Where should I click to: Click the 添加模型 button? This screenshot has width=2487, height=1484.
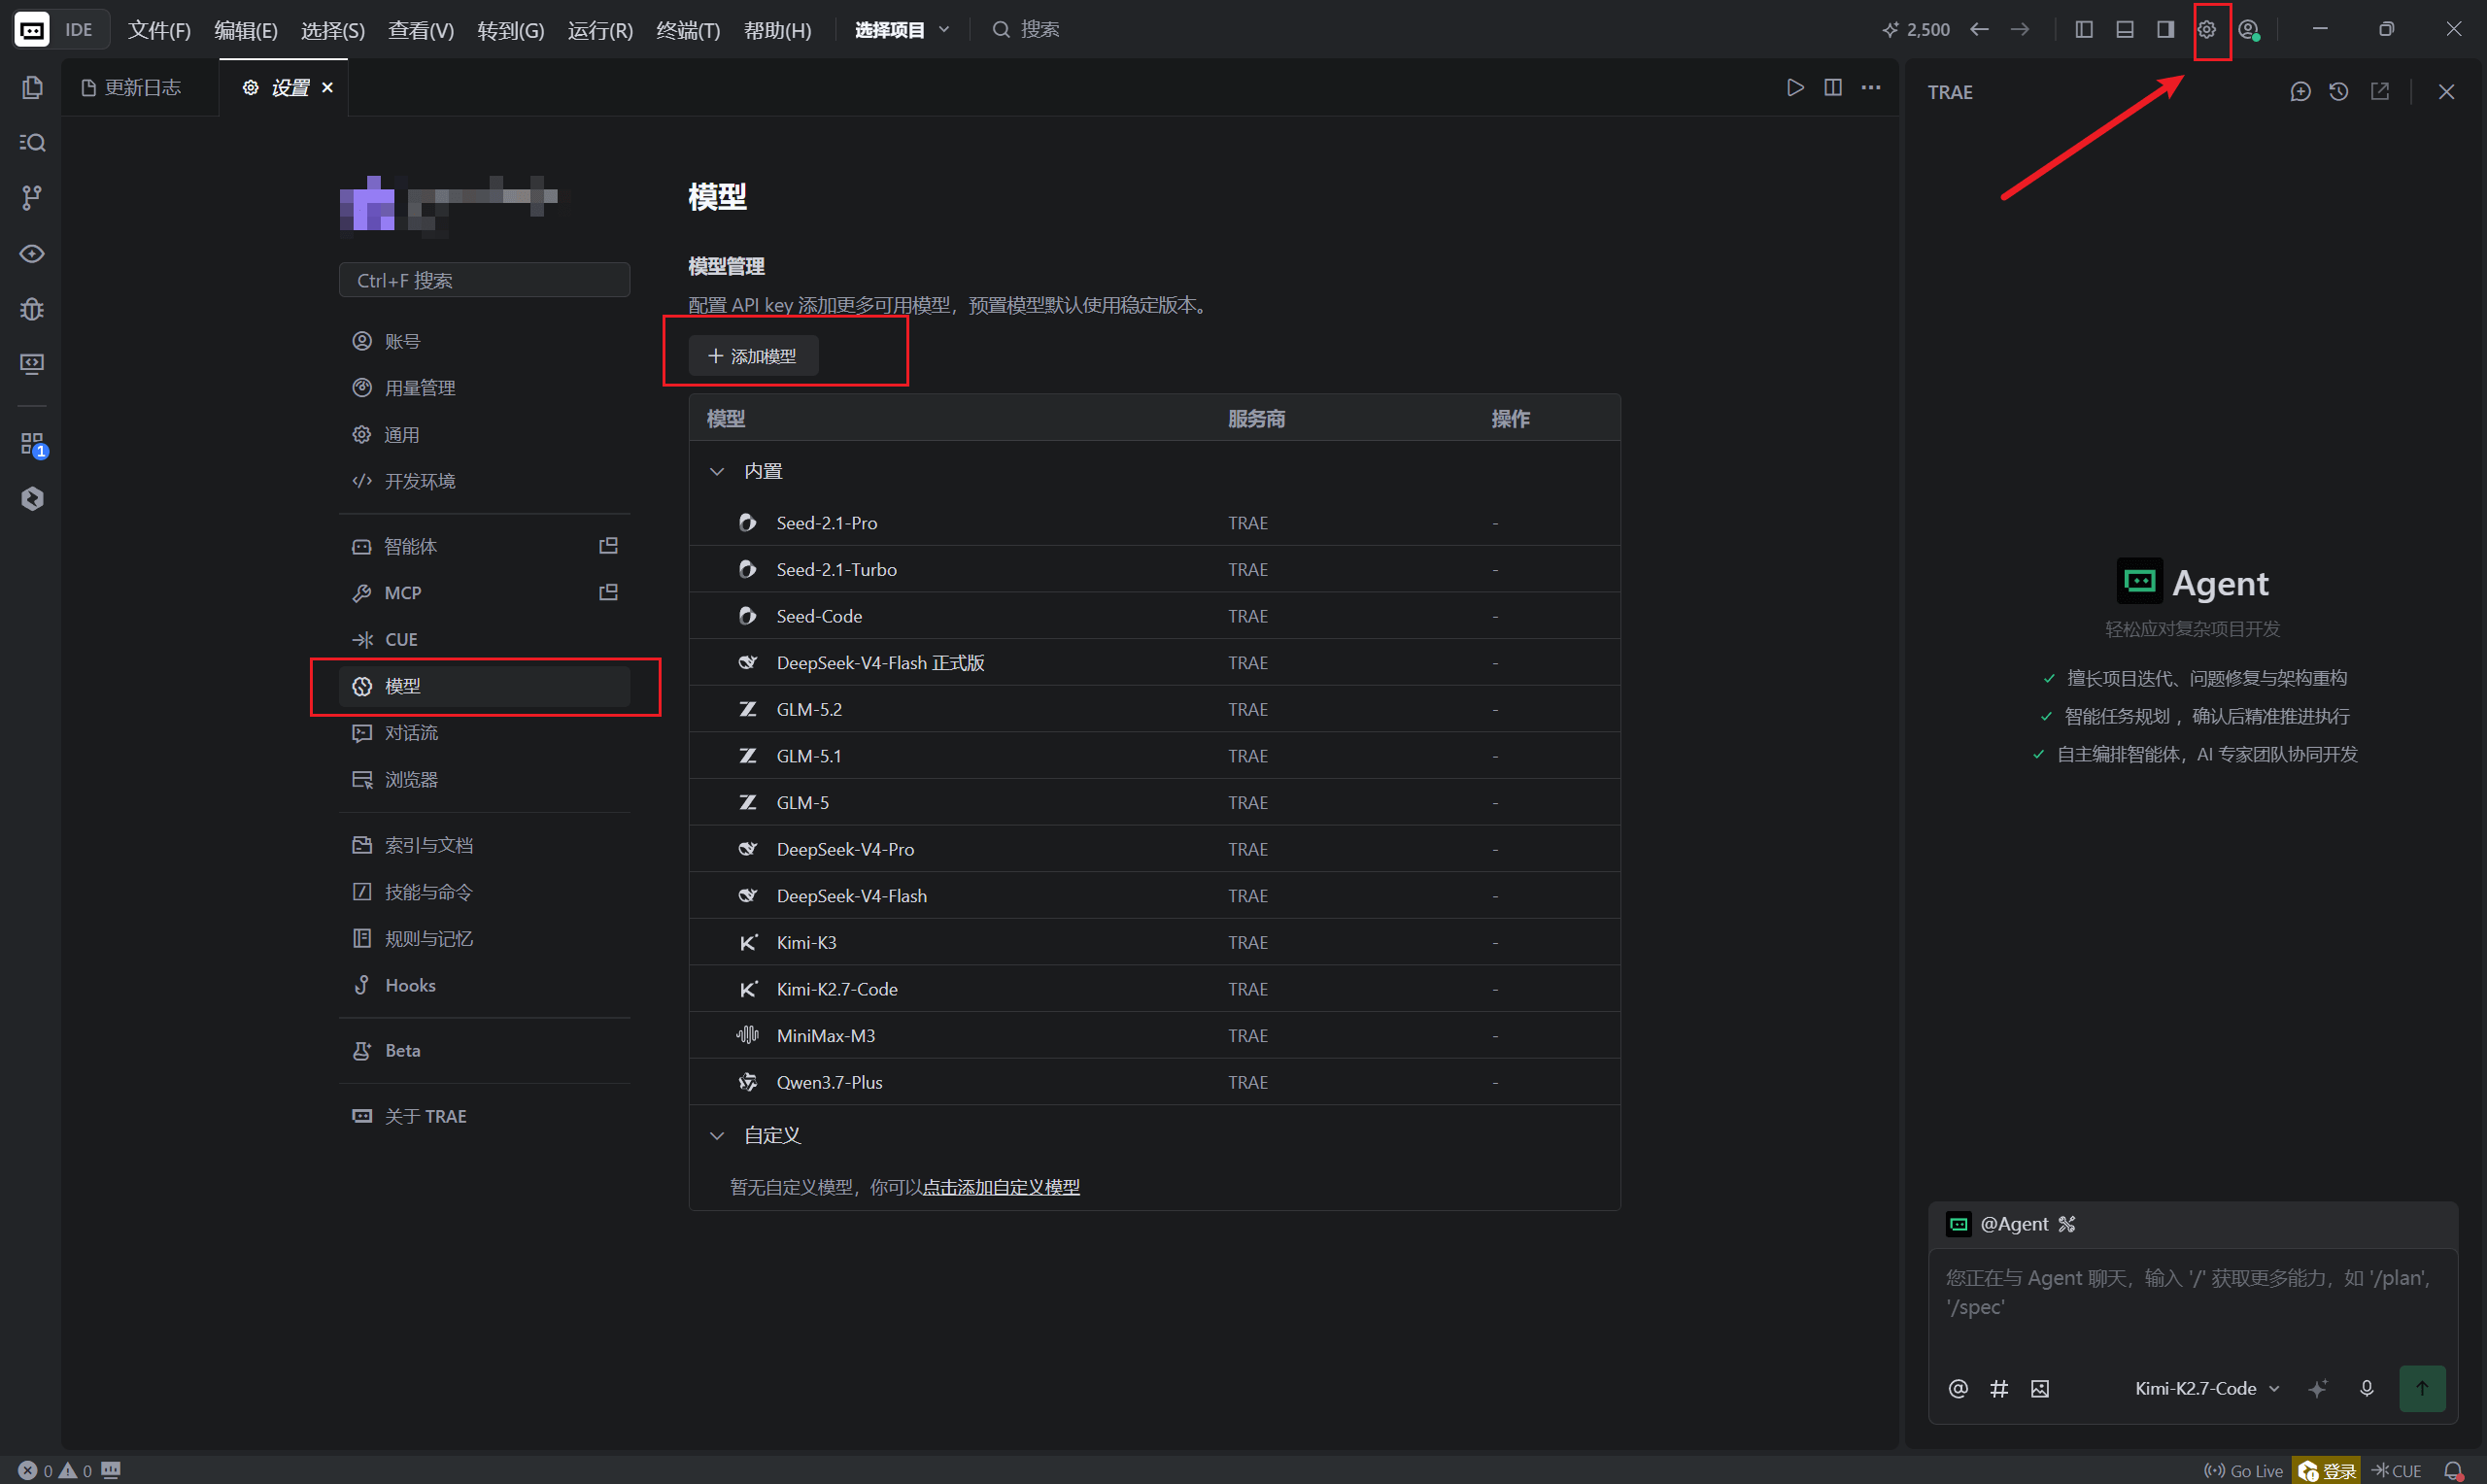pos(753,356)
